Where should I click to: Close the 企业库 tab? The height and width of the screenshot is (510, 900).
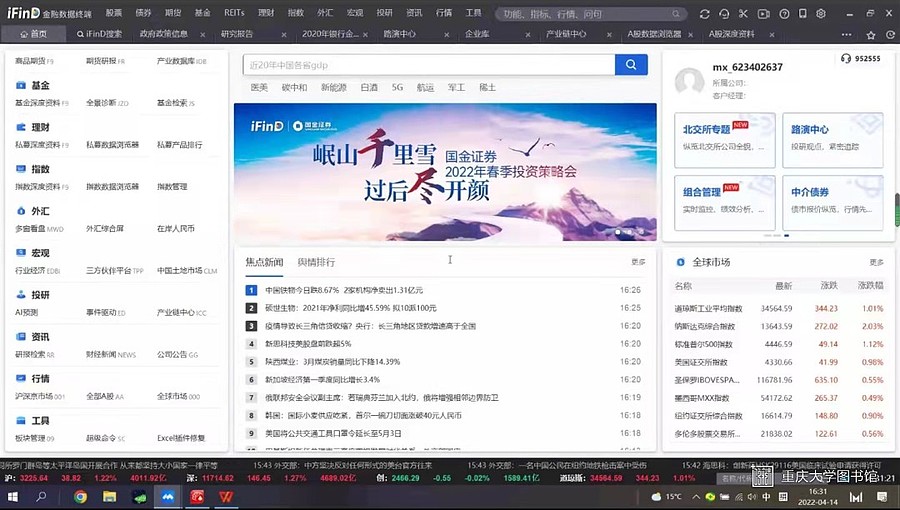(x=528, y=35)
